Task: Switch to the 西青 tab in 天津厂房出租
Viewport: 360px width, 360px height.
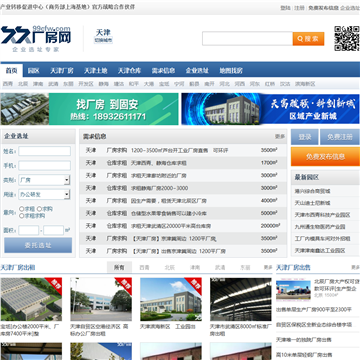Action: (144, 267)
